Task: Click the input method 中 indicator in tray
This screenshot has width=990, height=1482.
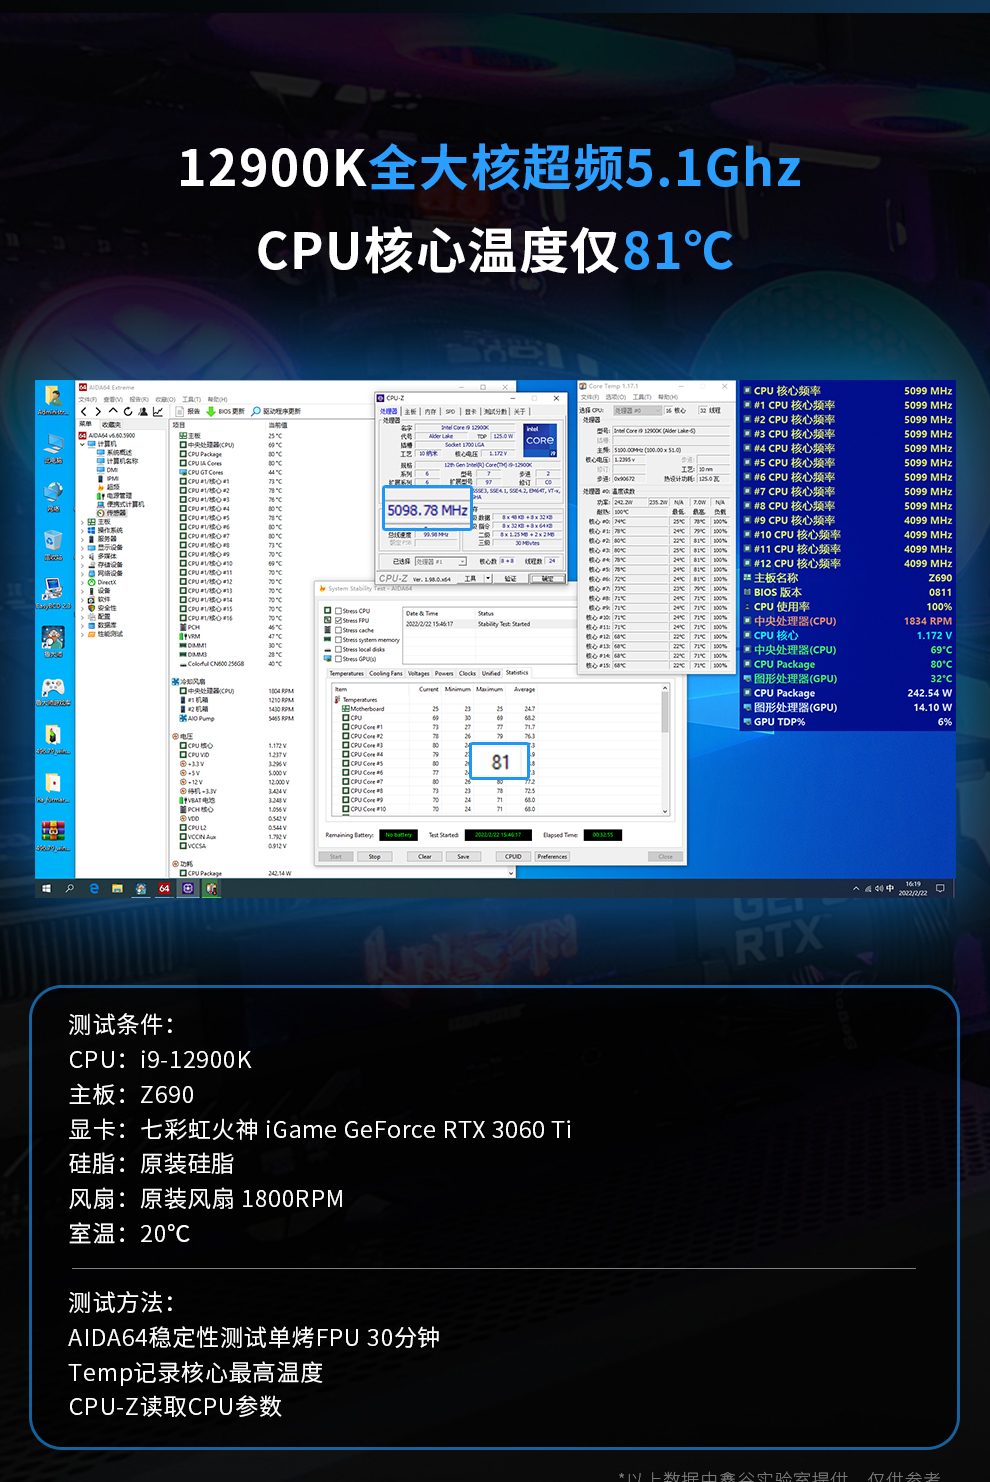Action: click(x=890, y=888)
